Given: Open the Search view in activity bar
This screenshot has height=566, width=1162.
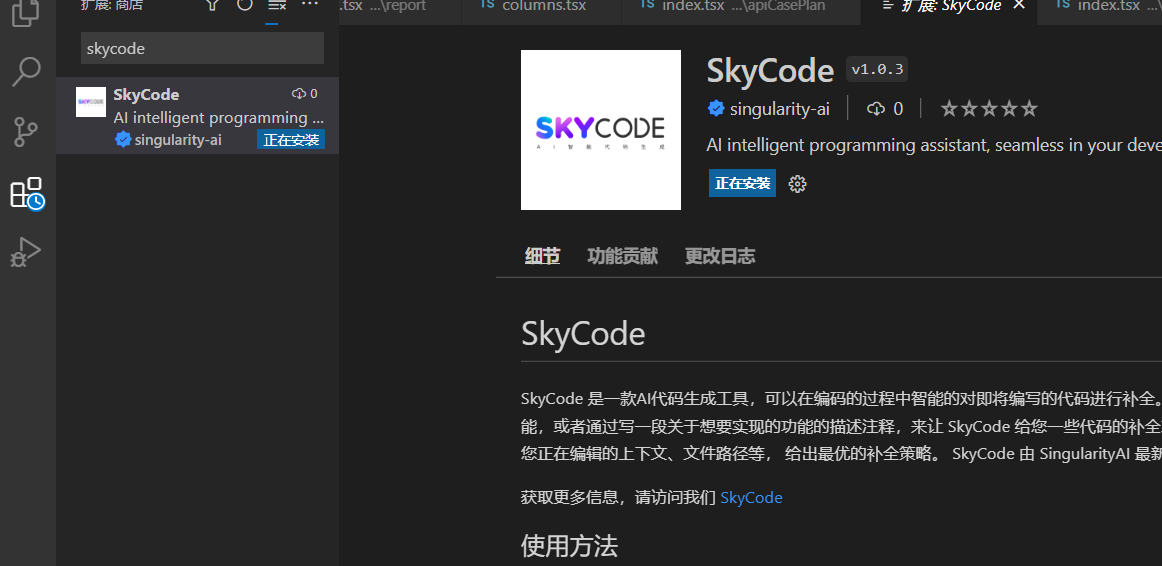Looking at the screenshot, I should pos(27,72).
